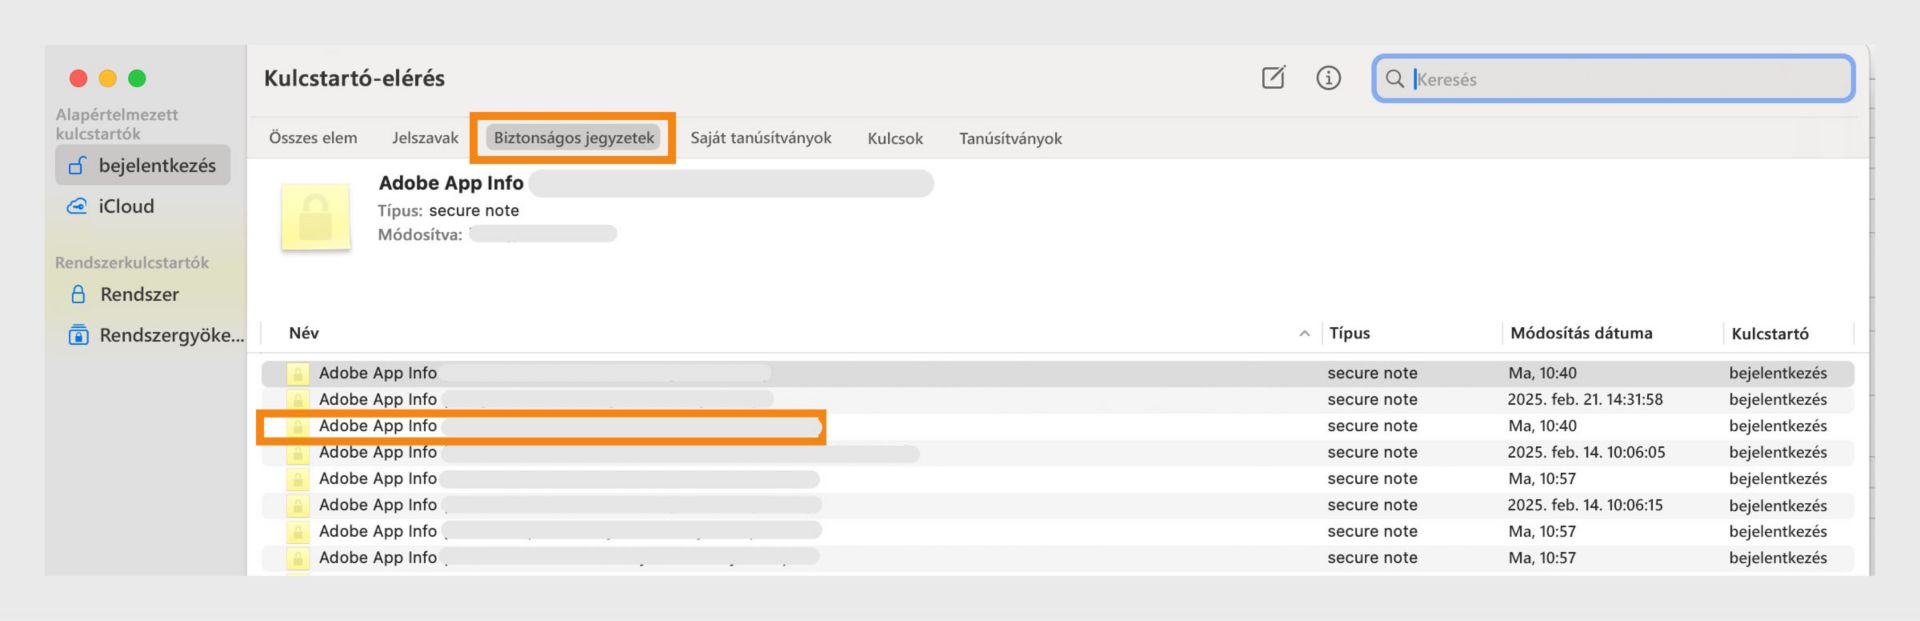Click the cabinet icon beside Rendszergyöke...
The height and width of the screenshot is (621, 1920).
click(x=78, y=335)
